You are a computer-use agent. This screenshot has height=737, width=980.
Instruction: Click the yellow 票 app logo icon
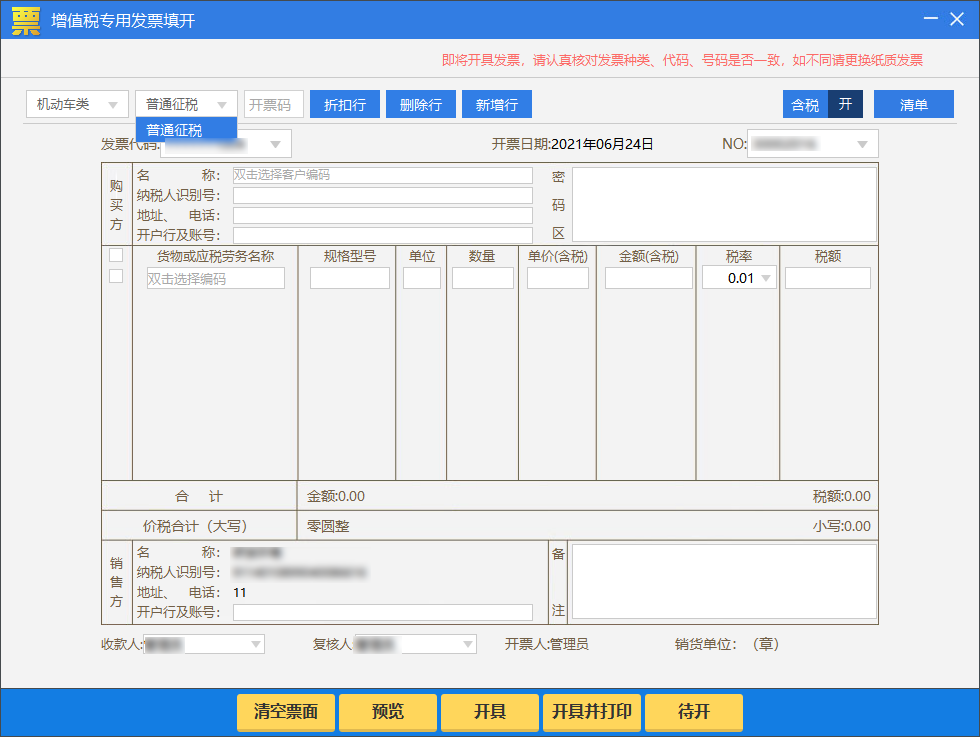(26, 20)
